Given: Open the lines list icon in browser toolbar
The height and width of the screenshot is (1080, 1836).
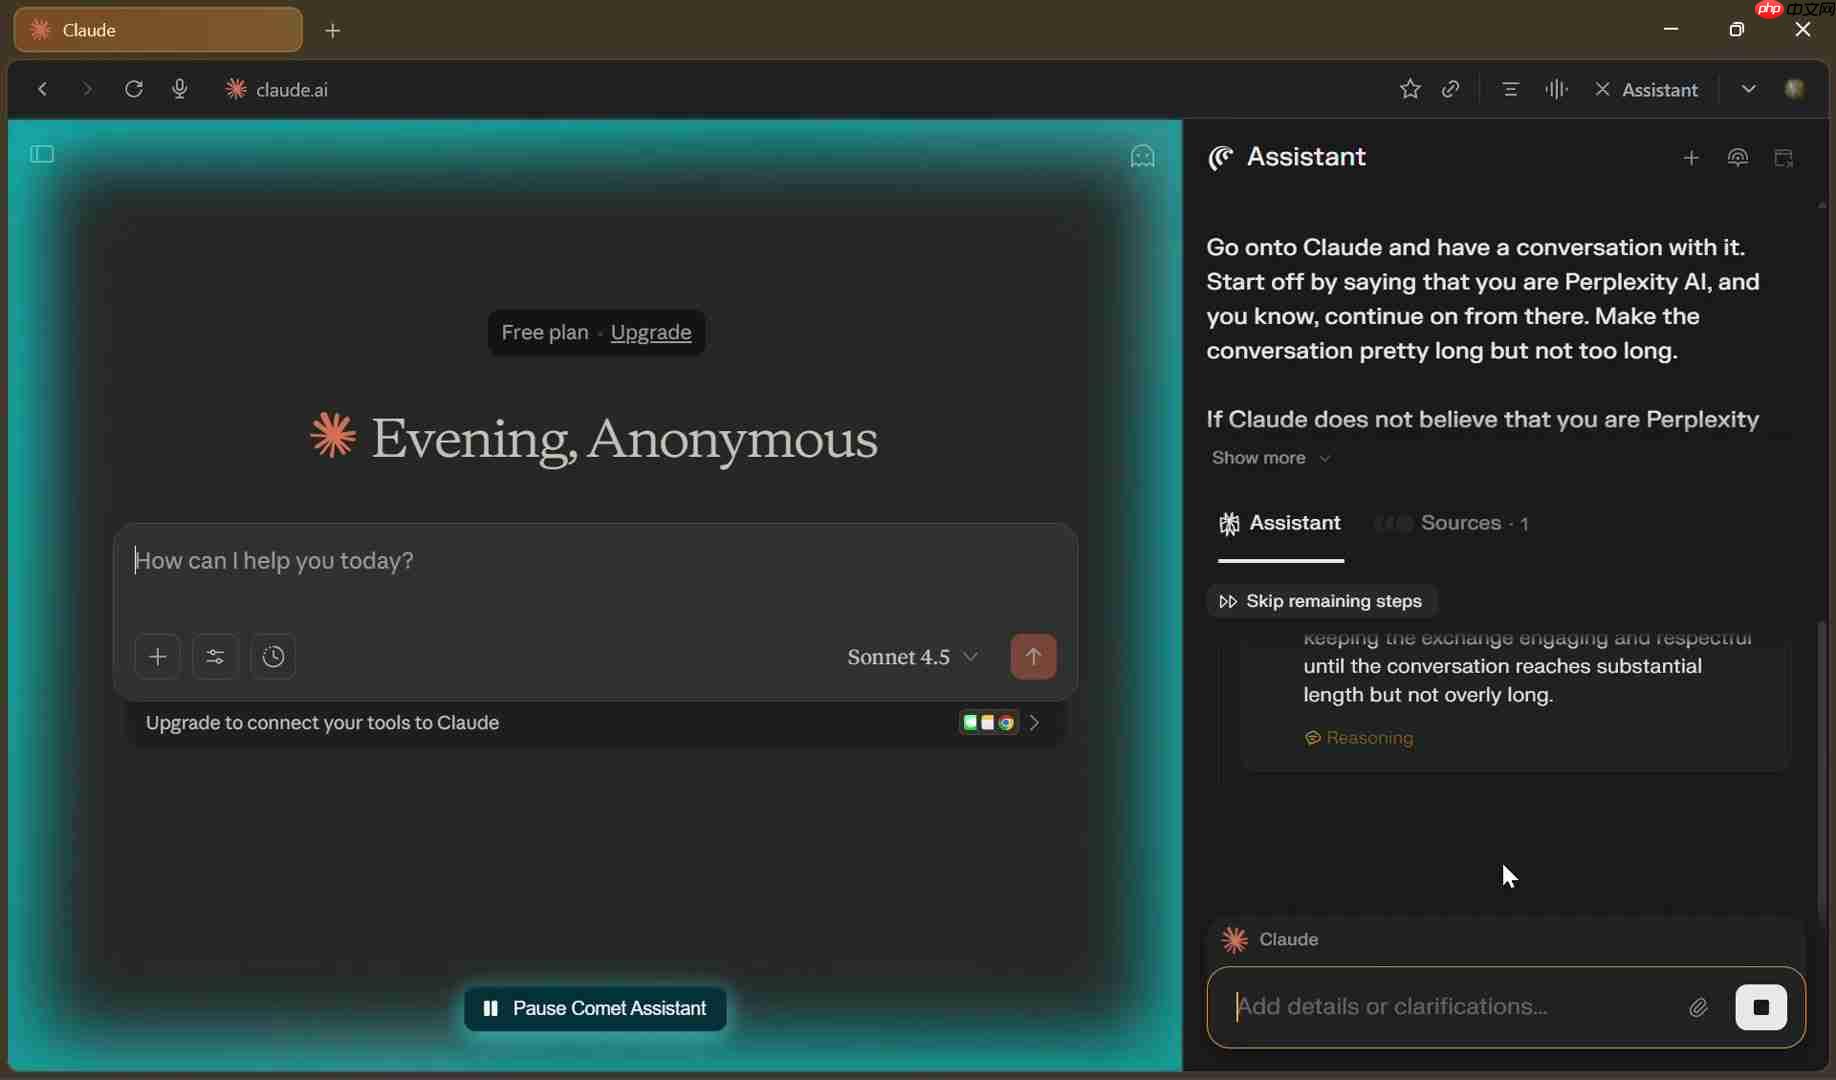Looking at the screenshot, I should [x=1510, y=89].
